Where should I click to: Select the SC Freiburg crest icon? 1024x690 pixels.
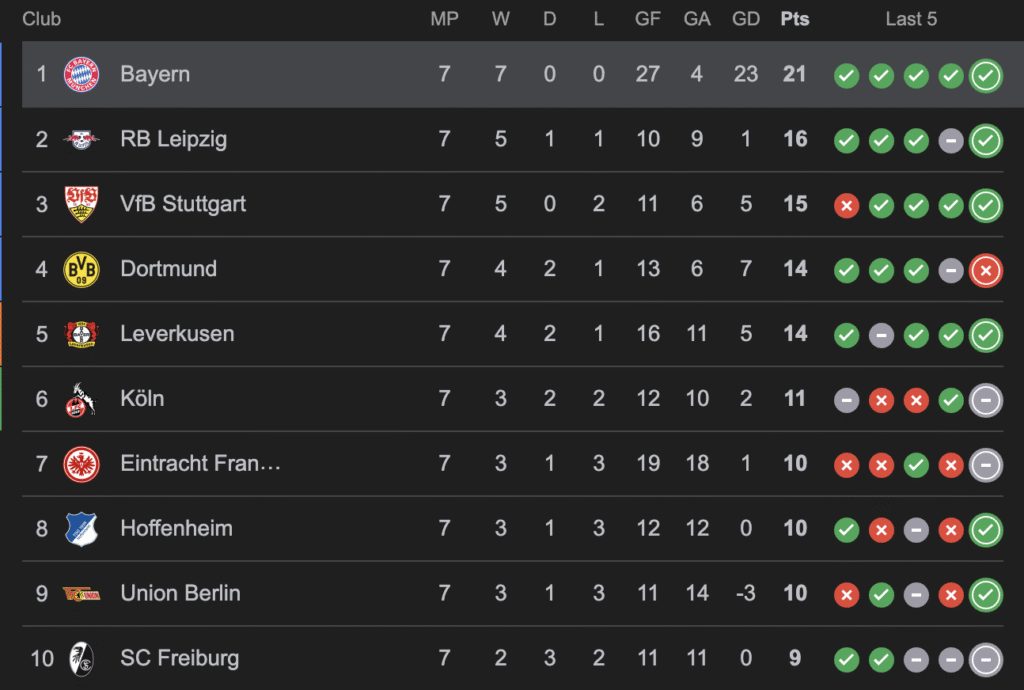pos(81,658)
